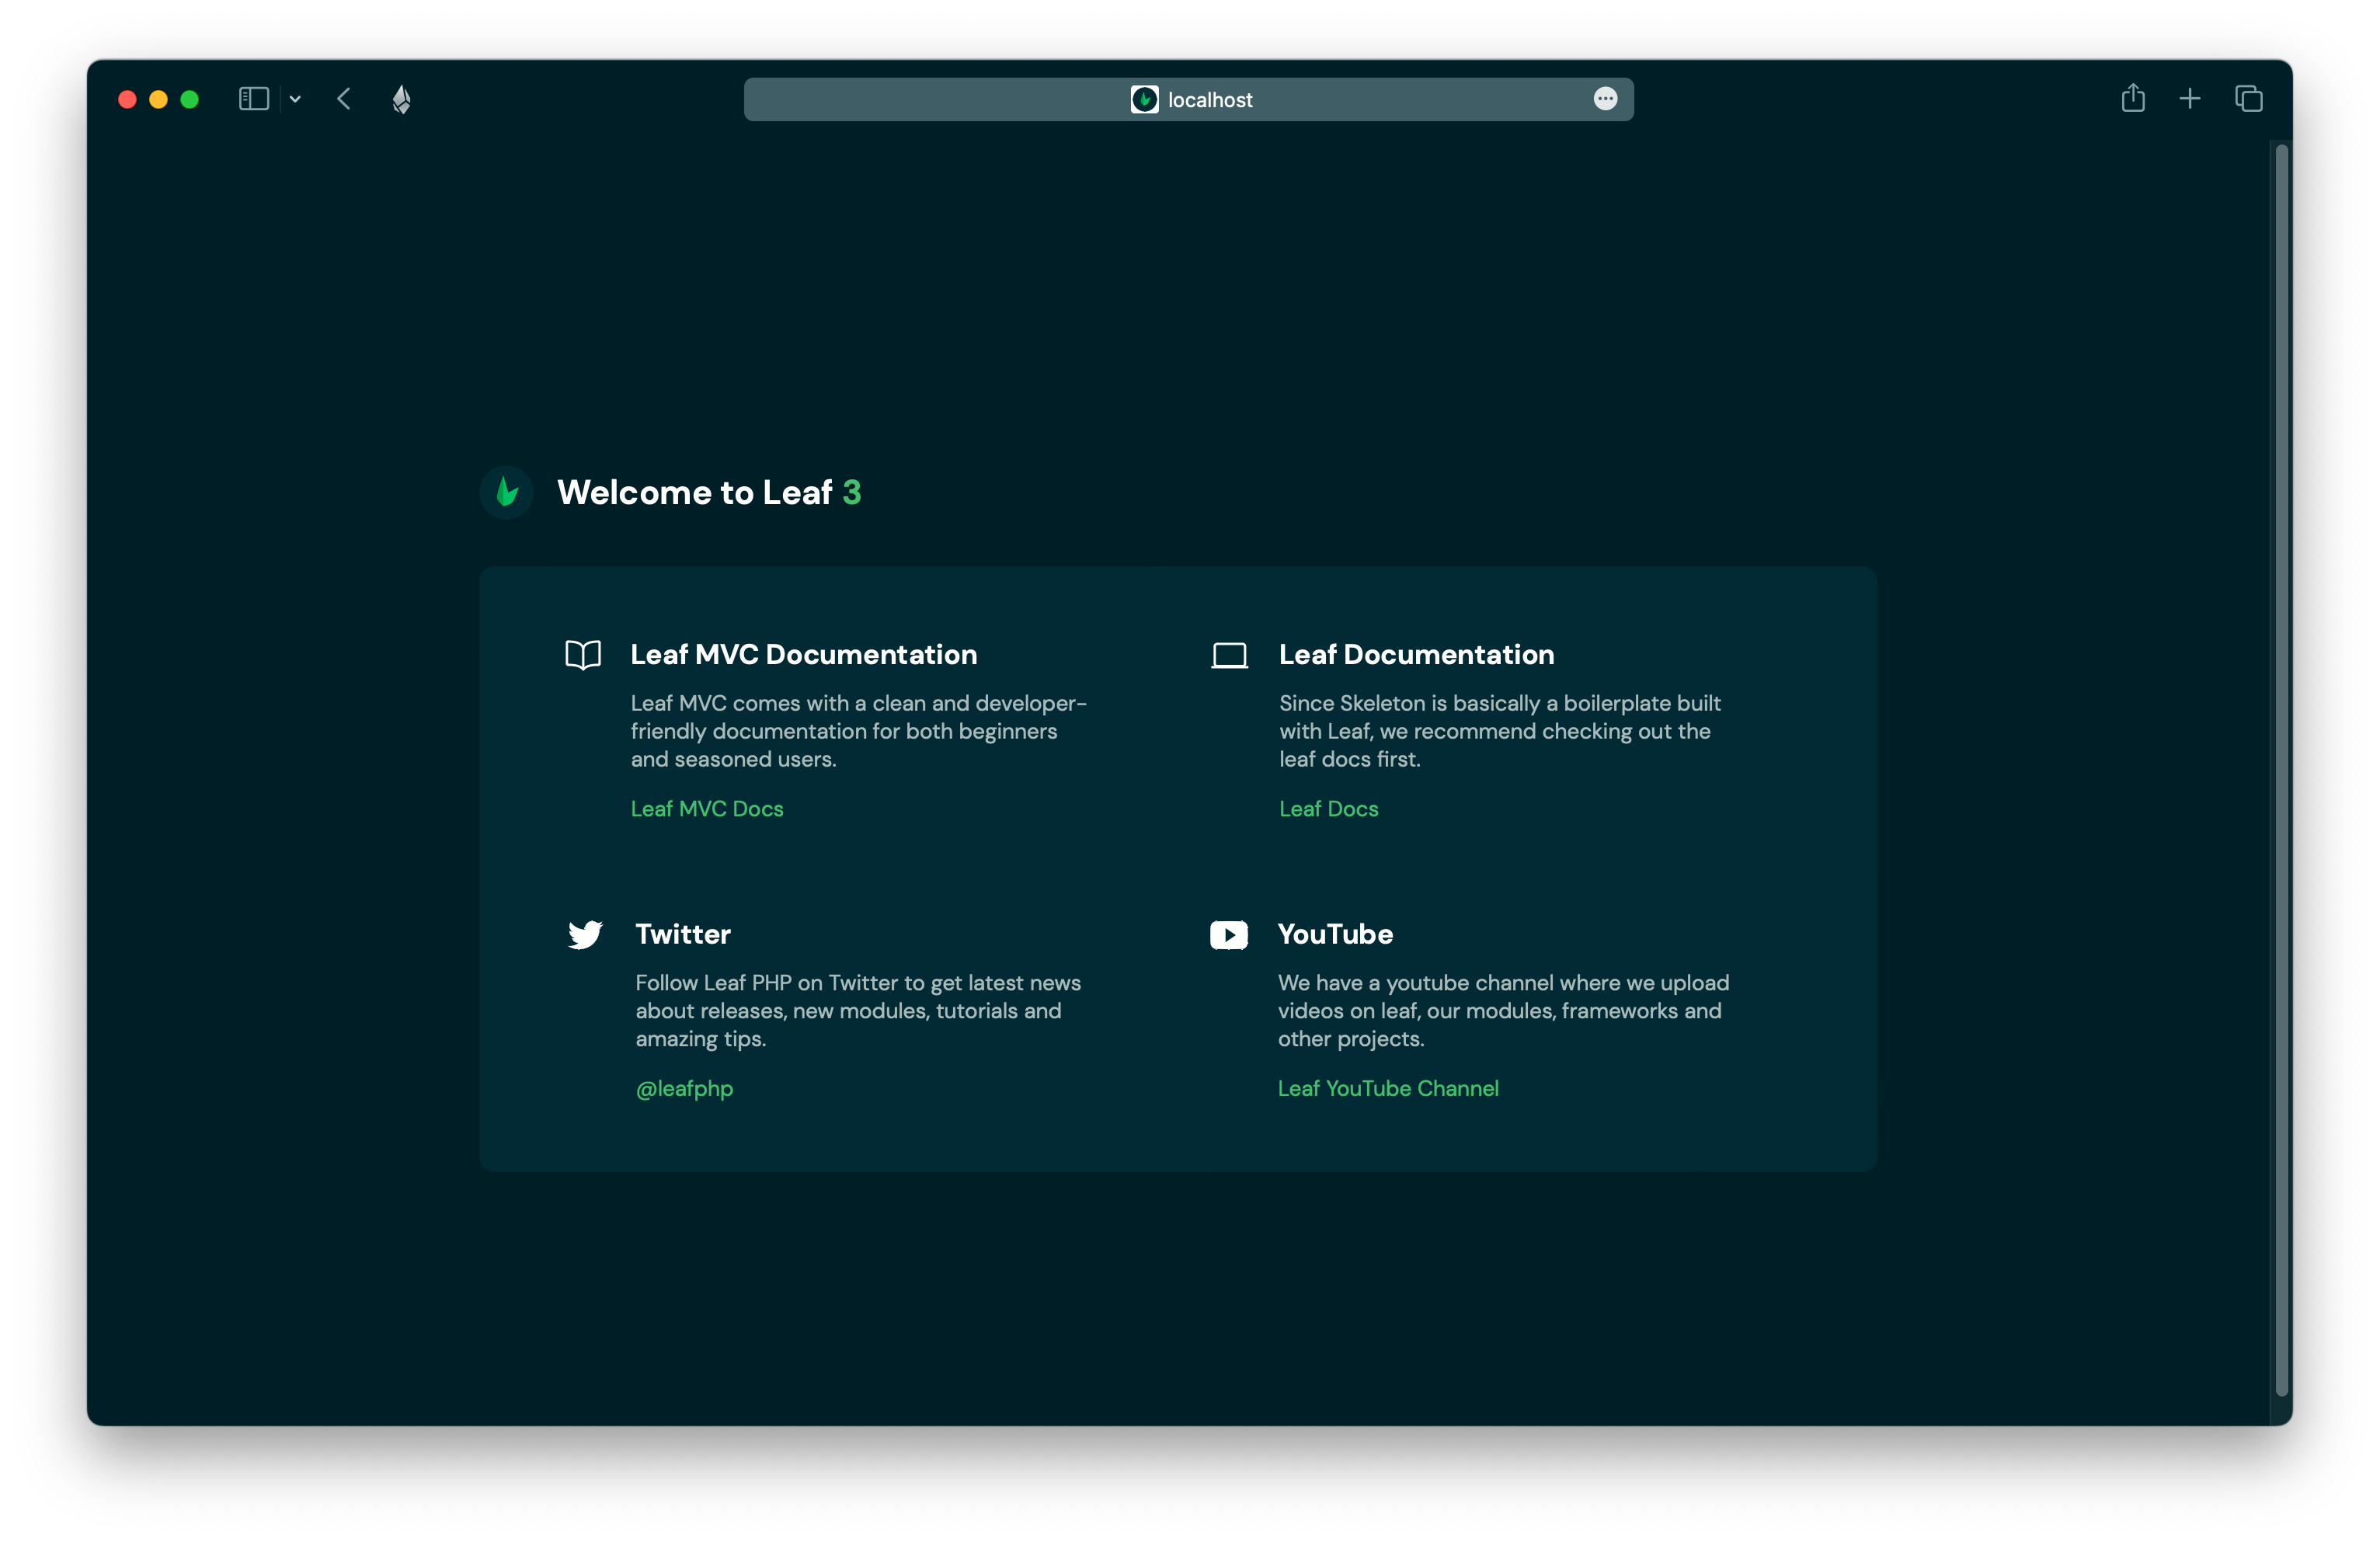Expand the sidebar tab group dropdown chevron
The height and width of the screenshot is (1541, 2380).
[295, 99]
